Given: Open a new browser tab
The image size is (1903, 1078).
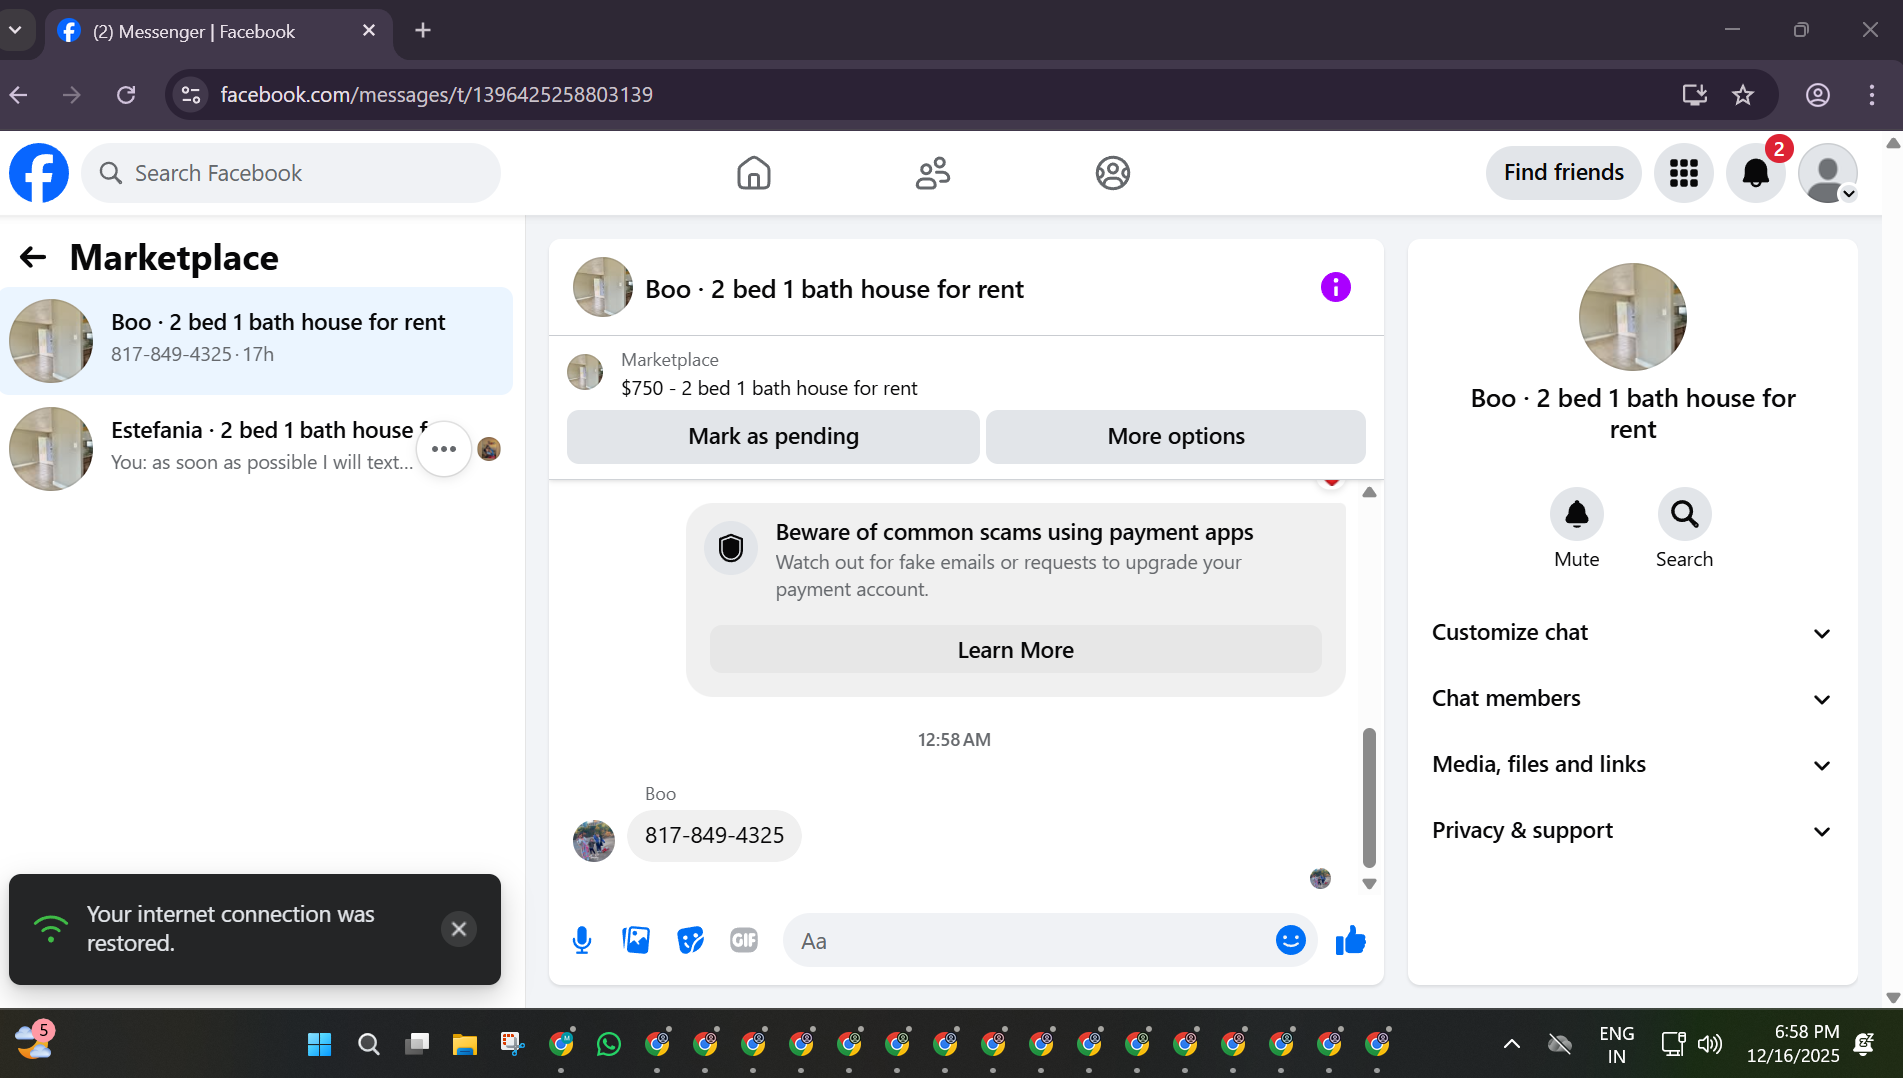Looking at the screenshot, I should tap(423, 31).
